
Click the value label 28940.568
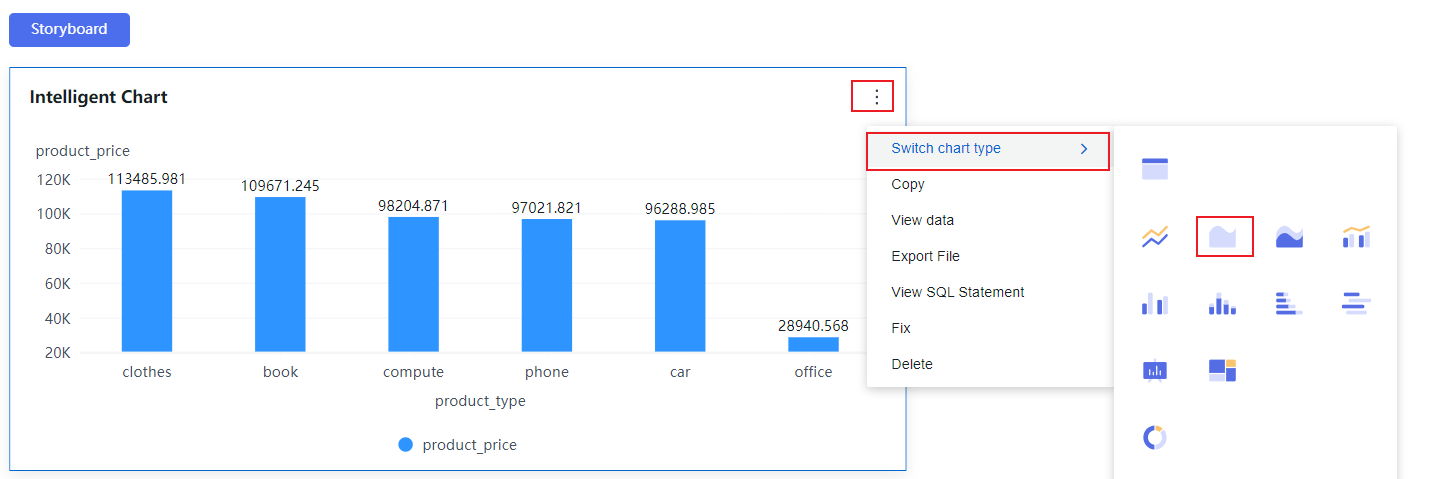[x=813, y=326]
